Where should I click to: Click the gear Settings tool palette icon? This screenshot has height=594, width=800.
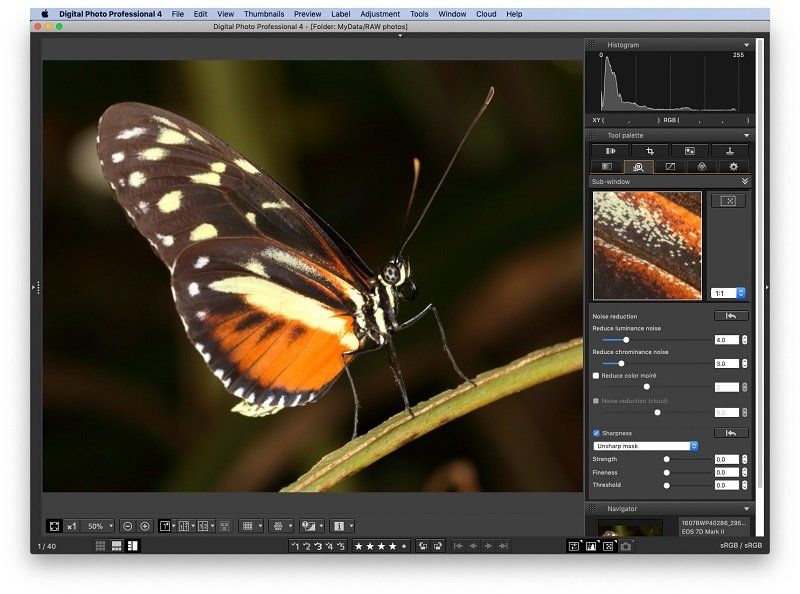[733, 167]
